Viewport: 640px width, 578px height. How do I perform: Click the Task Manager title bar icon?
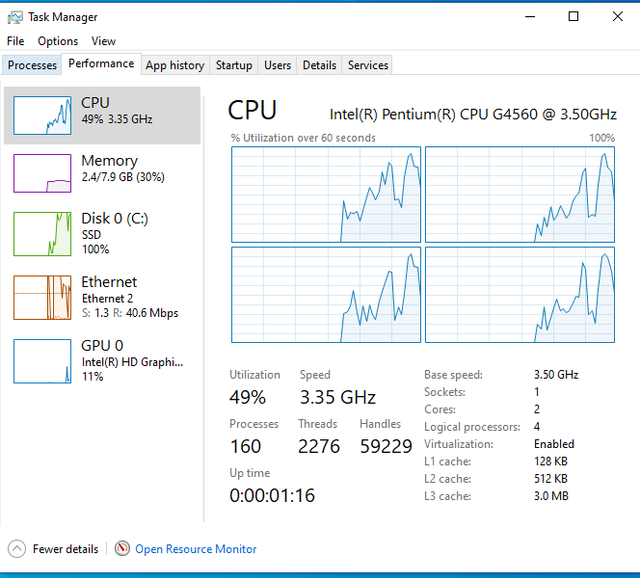[15, 17]
